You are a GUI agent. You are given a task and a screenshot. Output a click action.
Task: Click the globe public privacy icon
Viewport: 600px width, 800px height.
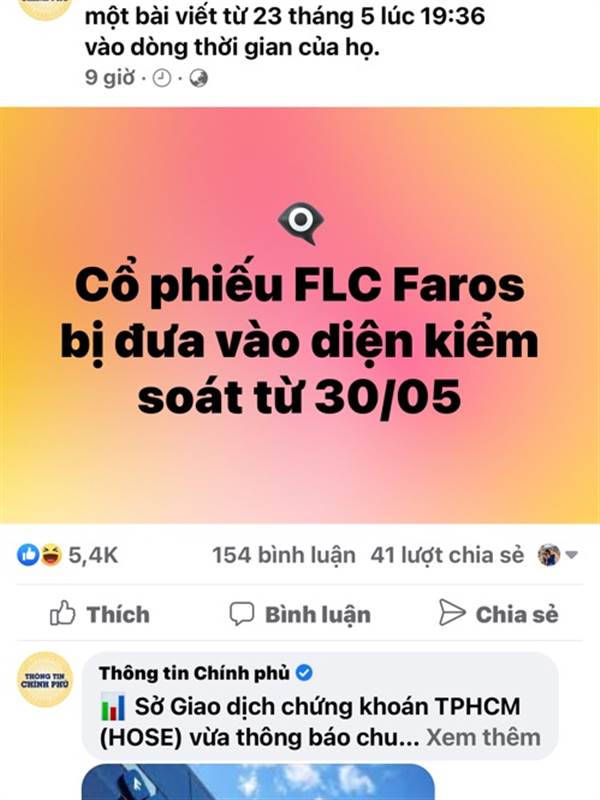pos(198,79)
